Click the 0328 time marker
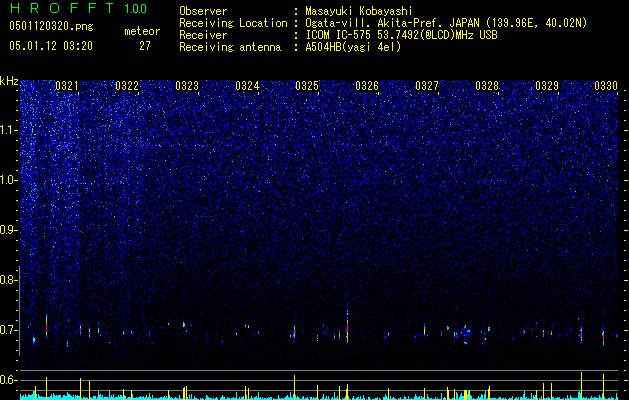The height and width of the screenshot is (400, 629). (x=487, y=86)
